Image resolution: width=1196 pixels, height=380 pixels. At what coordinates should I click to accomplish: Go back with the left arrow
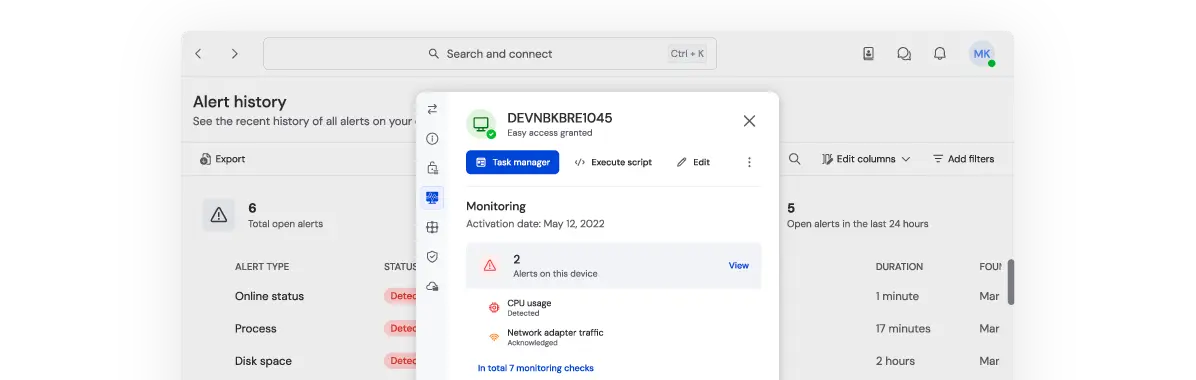(198, 53)
